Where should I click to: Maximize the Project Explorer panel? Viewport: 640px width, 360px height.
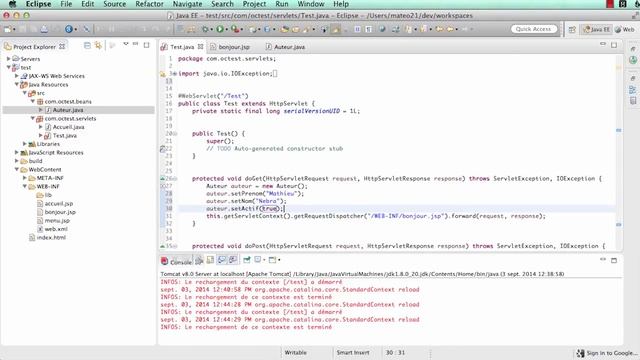[147, 45]
